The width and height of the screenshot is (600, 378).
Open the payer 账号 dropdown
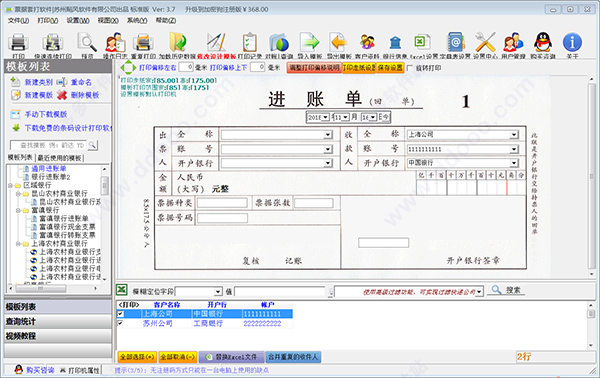point(328,149)
